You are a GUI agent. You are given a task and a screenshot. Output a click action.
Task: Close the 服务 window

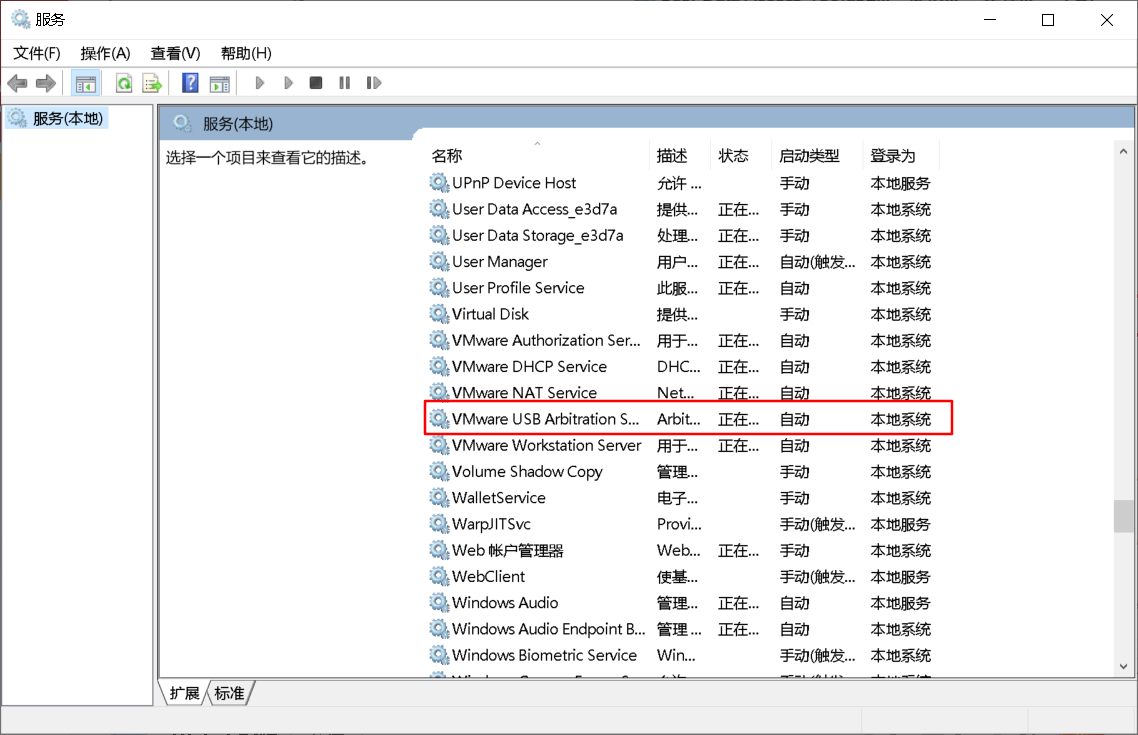[x=1107, y=20]
